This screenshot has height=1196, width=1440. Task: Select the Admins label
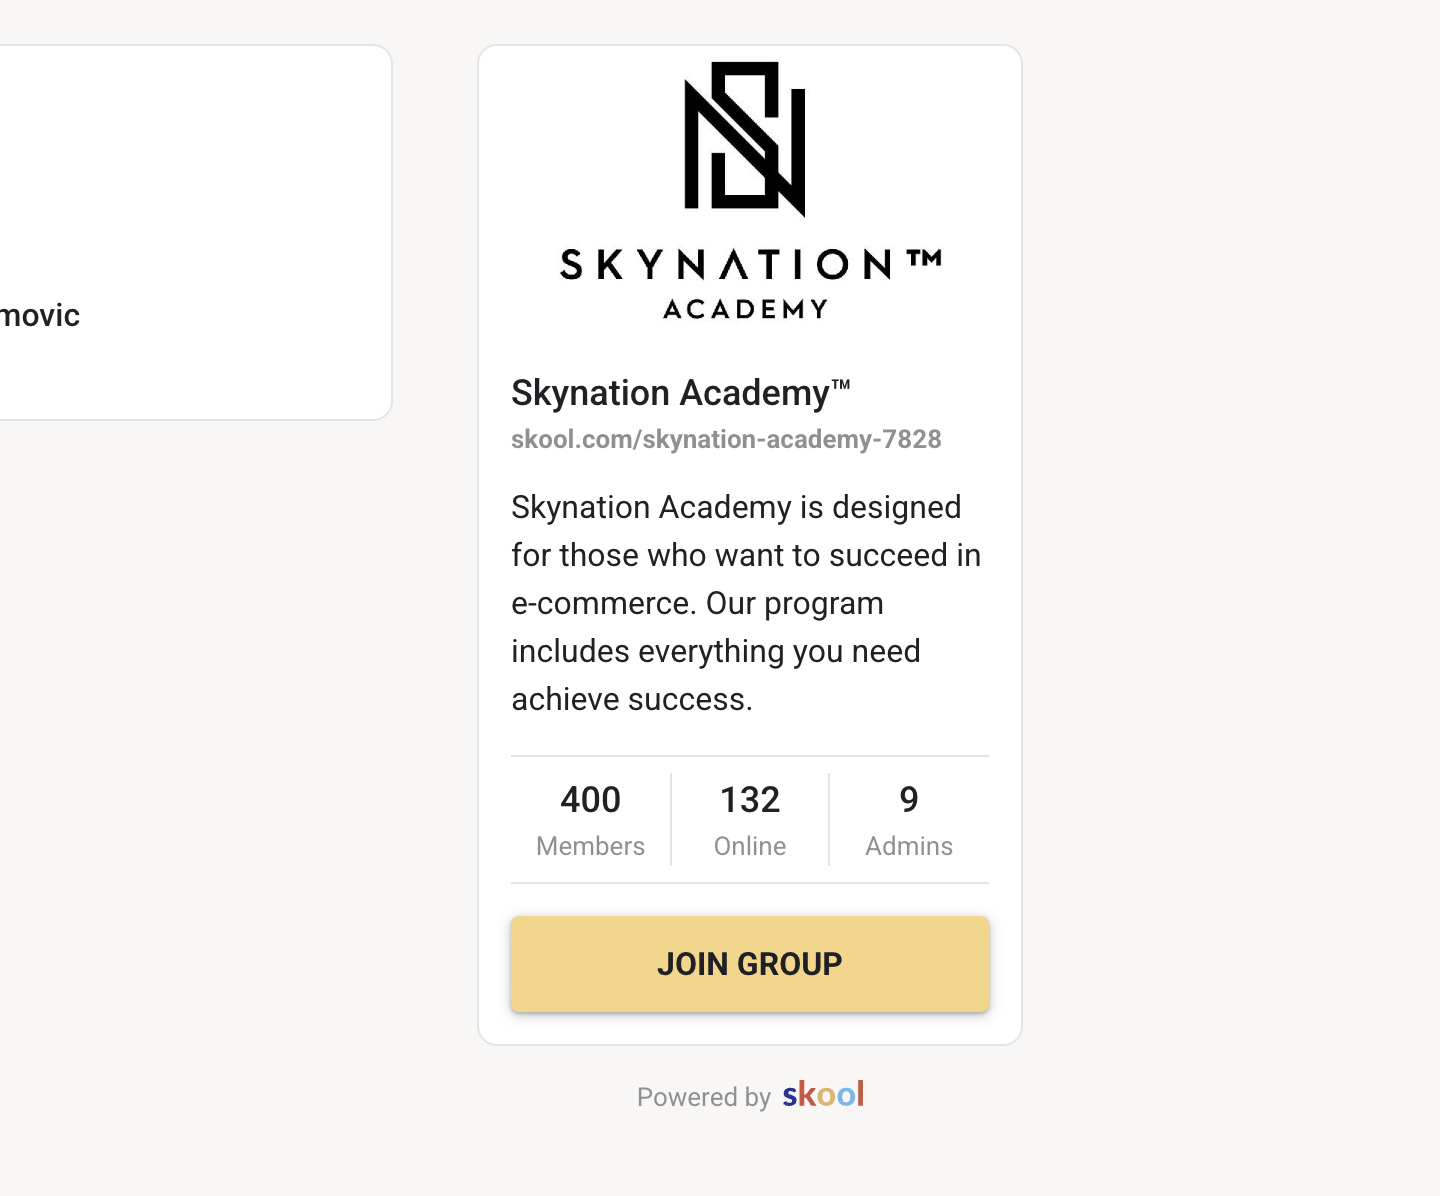click(909, 846)
